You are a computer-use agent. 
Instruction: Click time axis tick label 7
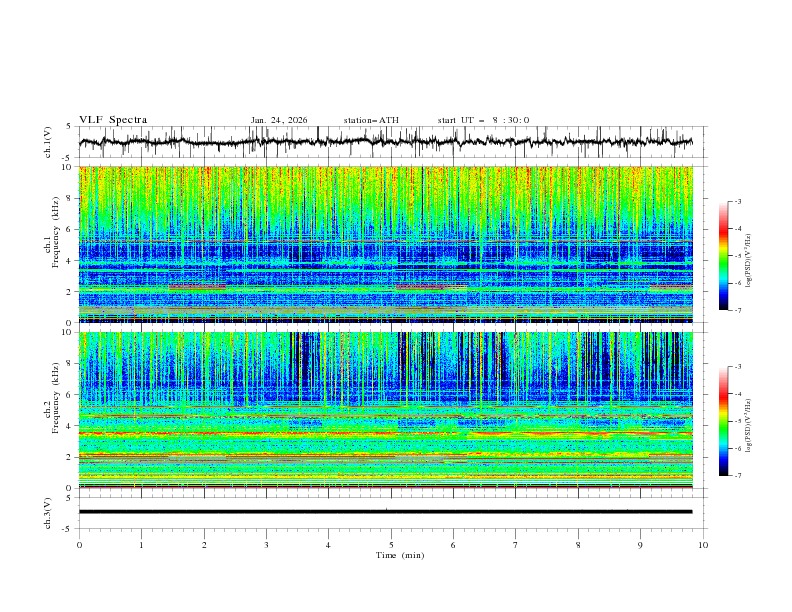tap(516, 545)
